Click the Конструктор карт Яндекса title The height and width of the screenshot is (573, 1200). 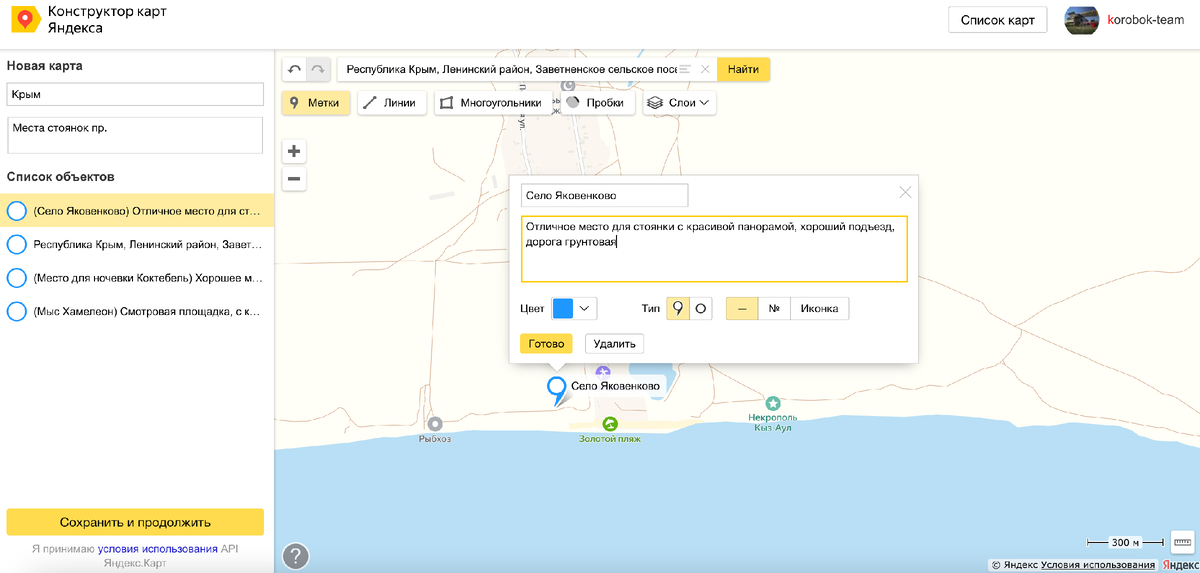(107, 20)
